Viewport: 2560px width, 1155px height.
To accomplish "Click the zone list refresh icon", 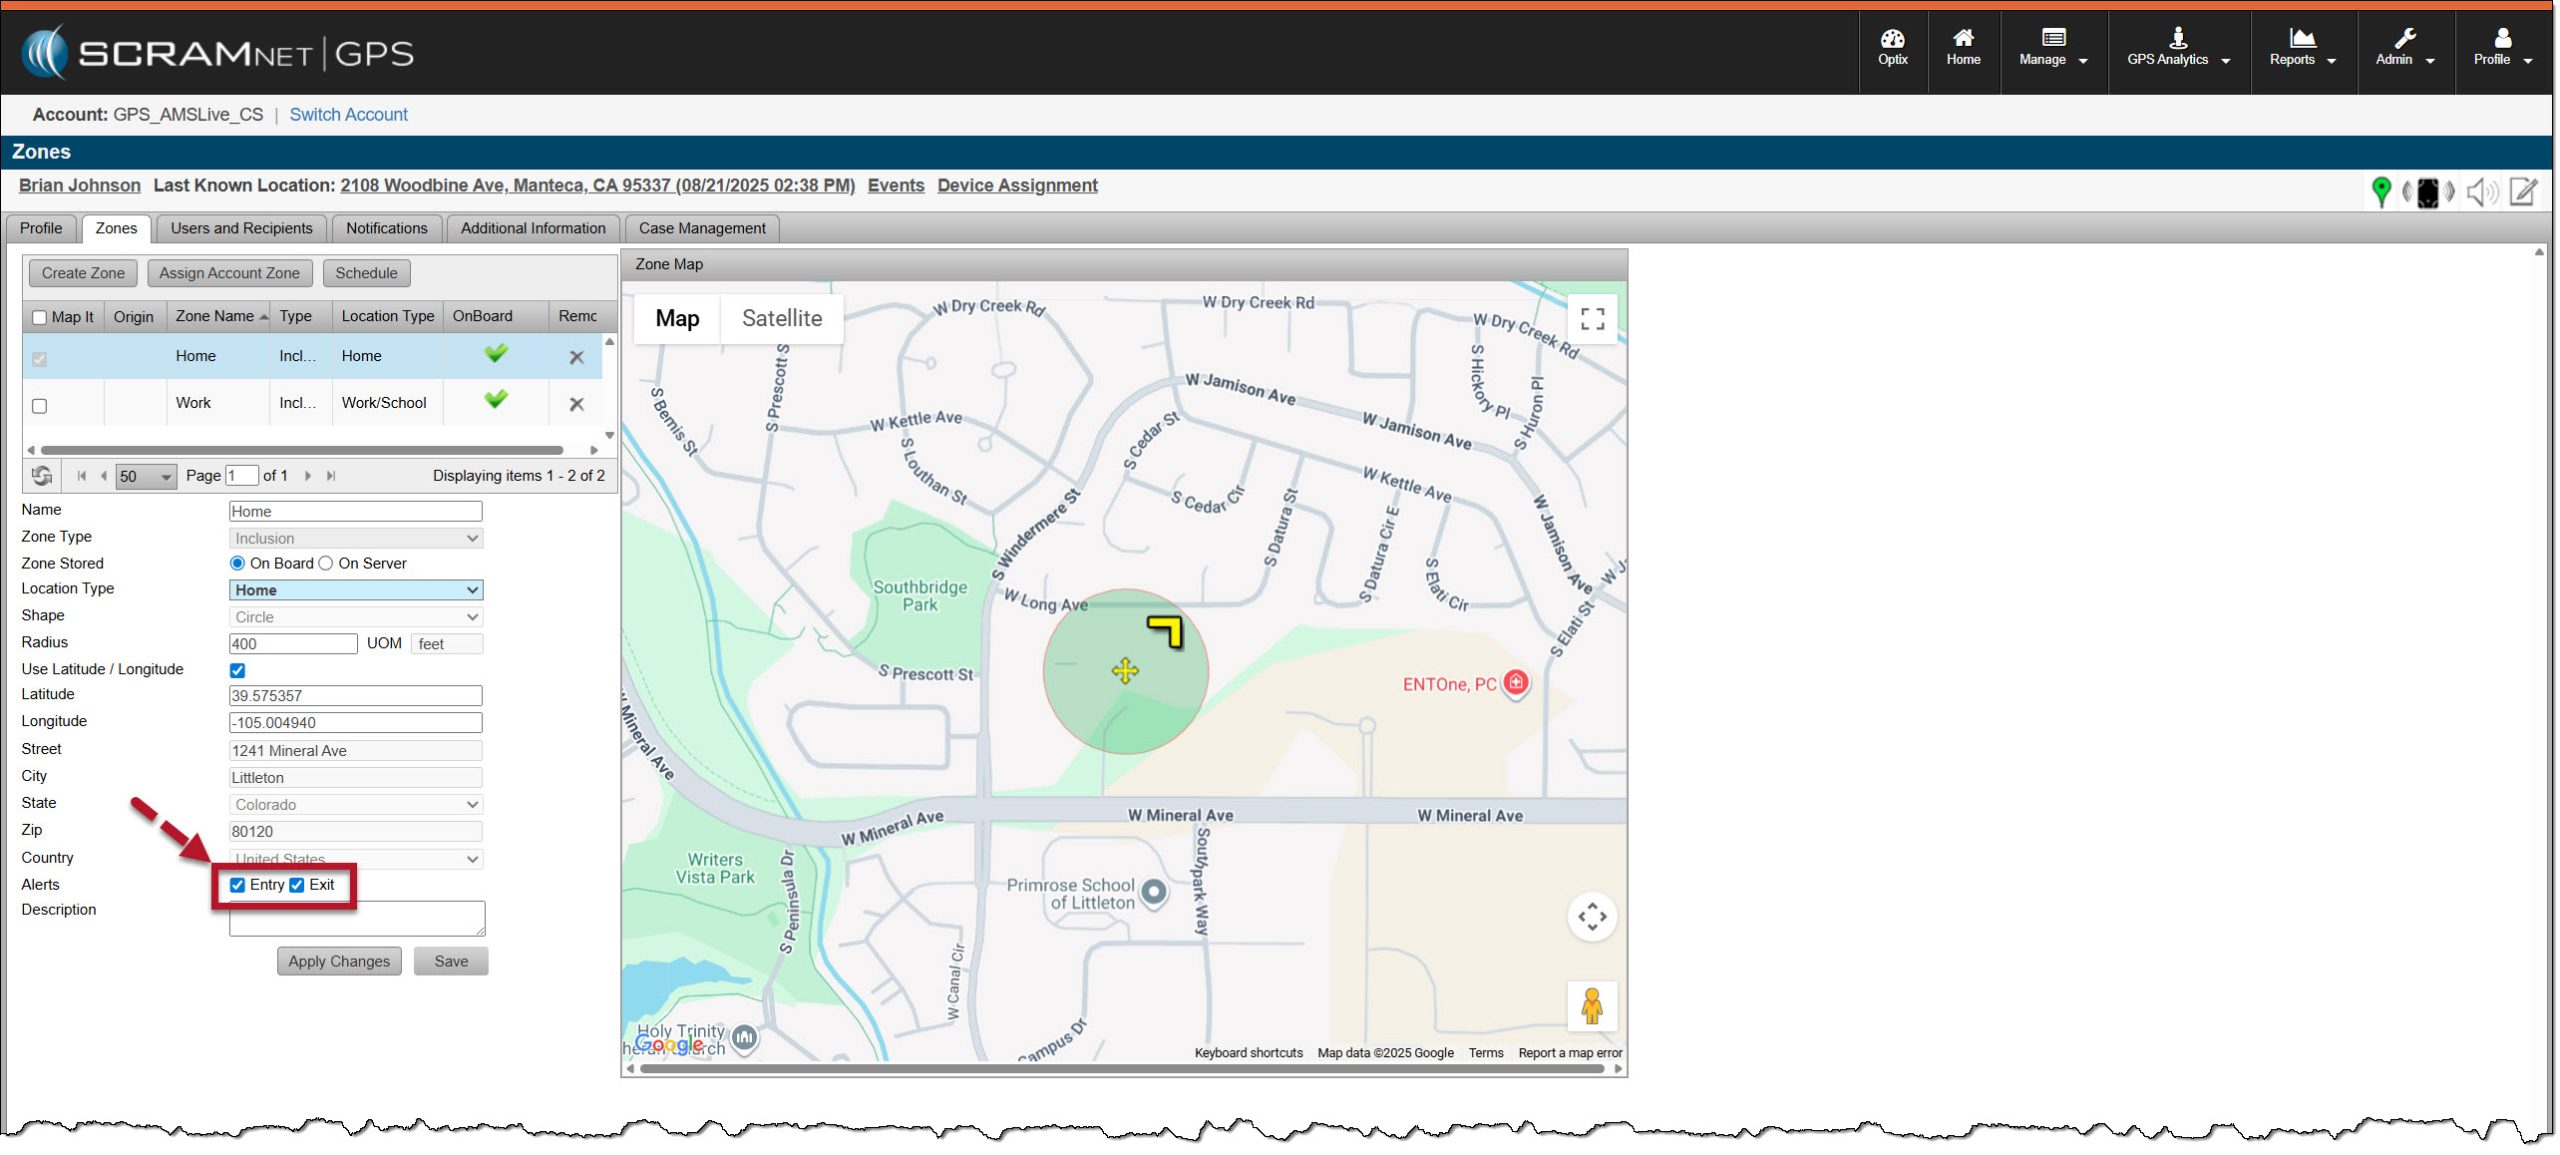I will click(42, 476).
